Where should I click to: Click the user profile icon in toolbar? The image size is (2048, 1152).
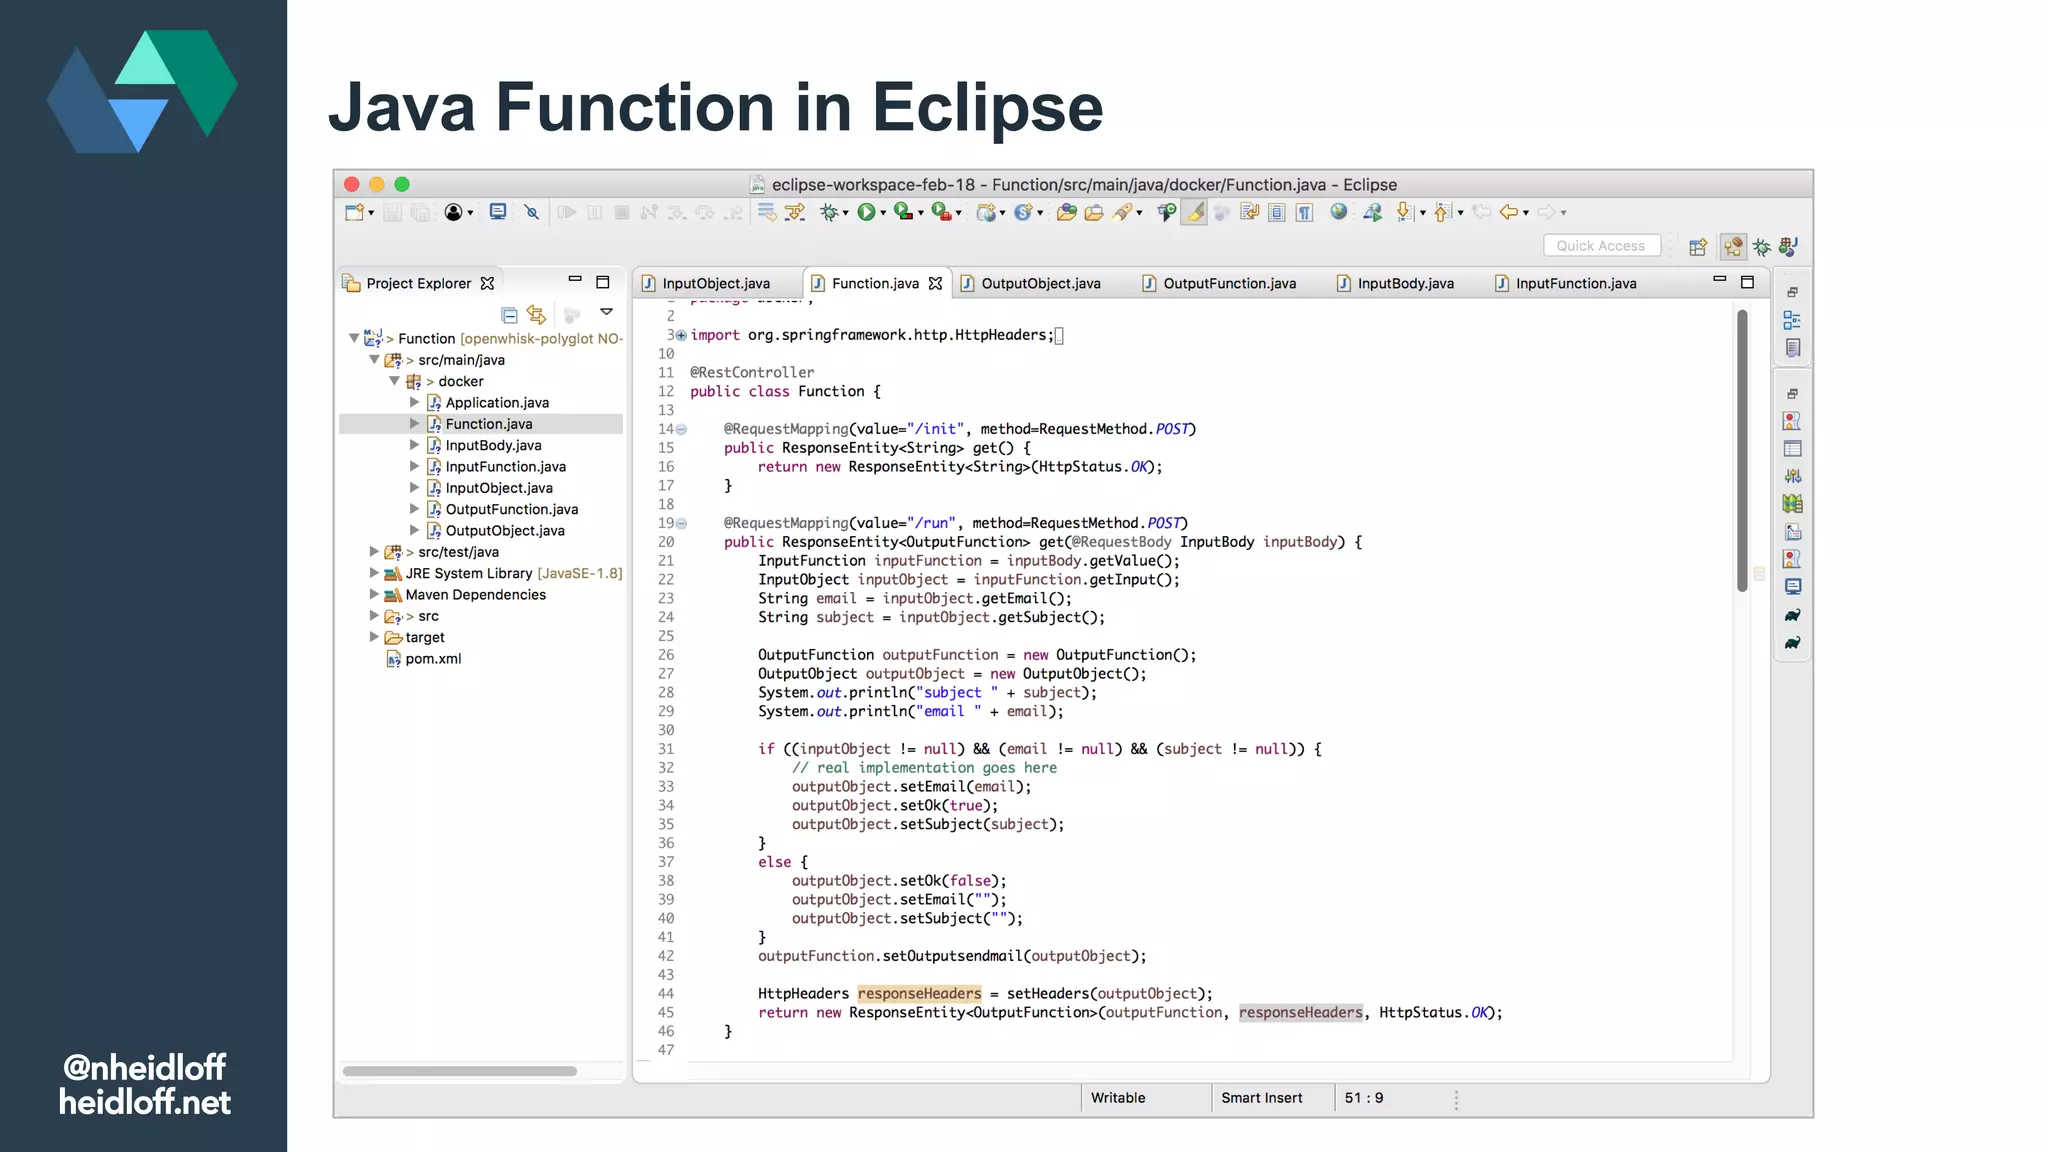coord(454,212)
